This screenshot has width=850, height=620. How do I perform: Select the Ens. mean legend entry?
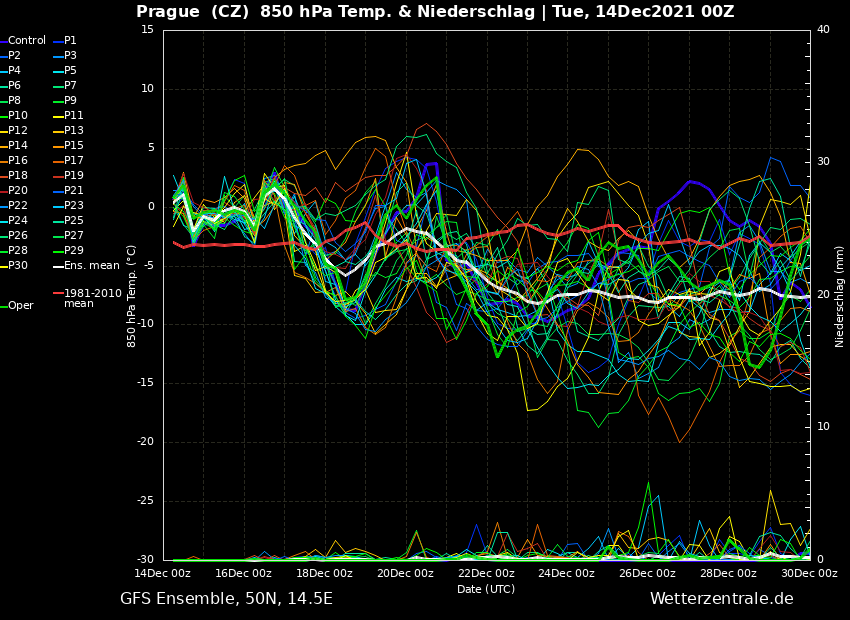pos(91,266)
